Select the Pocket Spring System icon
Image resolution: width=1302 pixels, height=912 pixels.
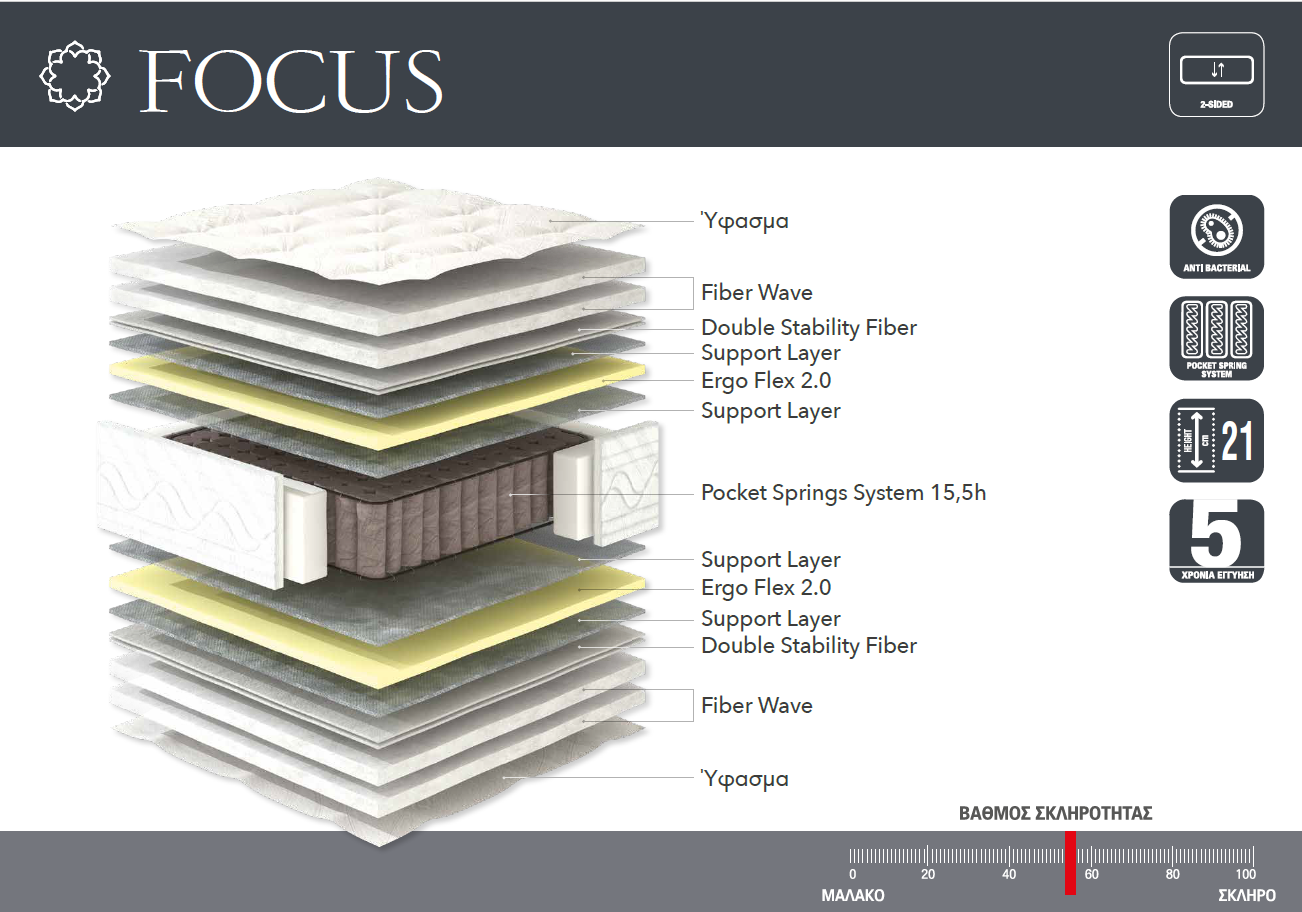[x=1216, y=339]
